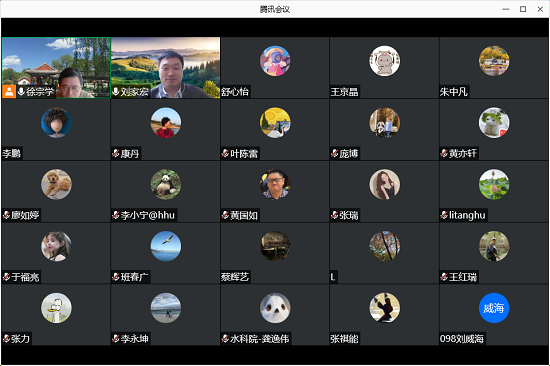Click the name label 蔡辉艺

(x=235, y=277)
